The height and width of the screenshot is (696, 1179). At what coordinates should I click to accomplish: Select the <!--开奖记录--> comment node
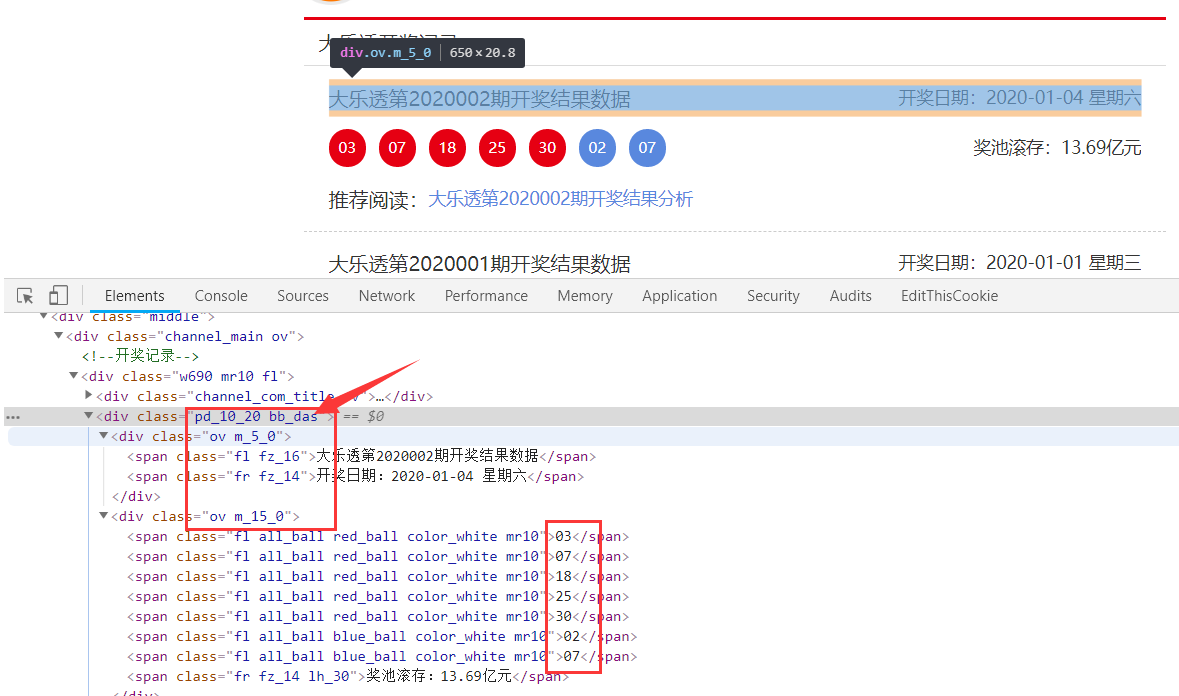[141, 356]
